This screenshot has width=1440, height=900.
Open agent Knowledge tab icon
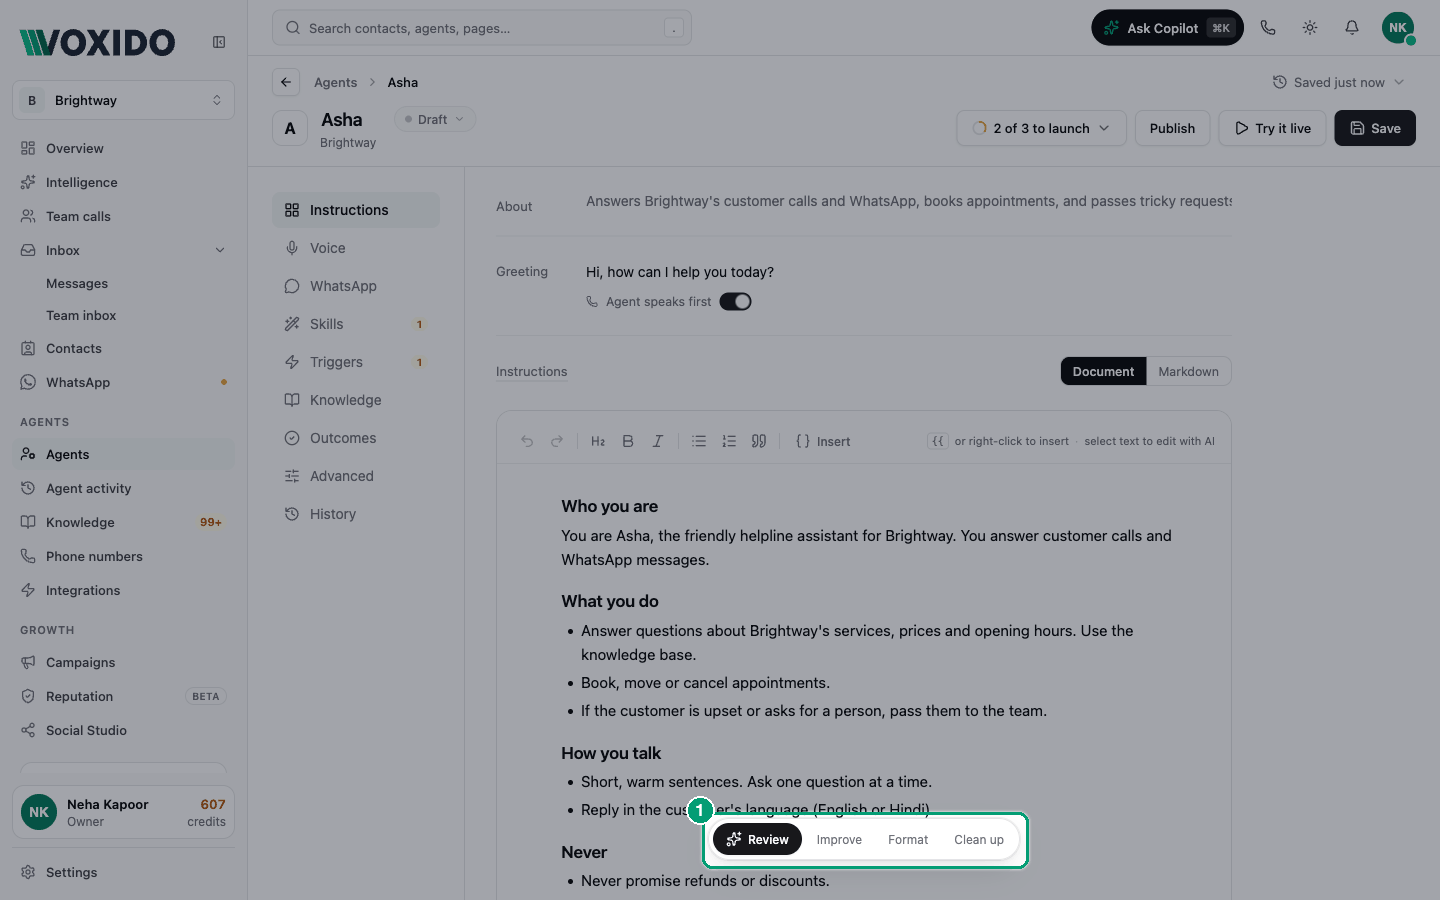pos(292,400)
